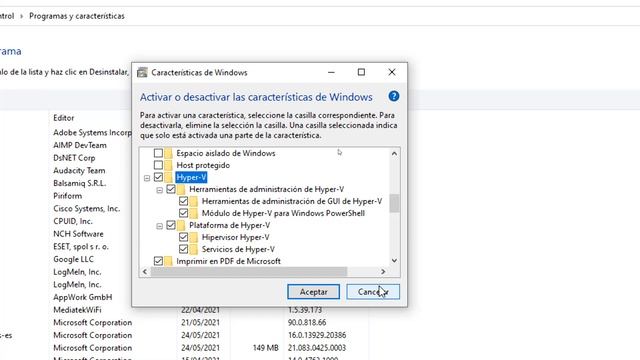Click the features list scroll down arrow

click(394, 260)
